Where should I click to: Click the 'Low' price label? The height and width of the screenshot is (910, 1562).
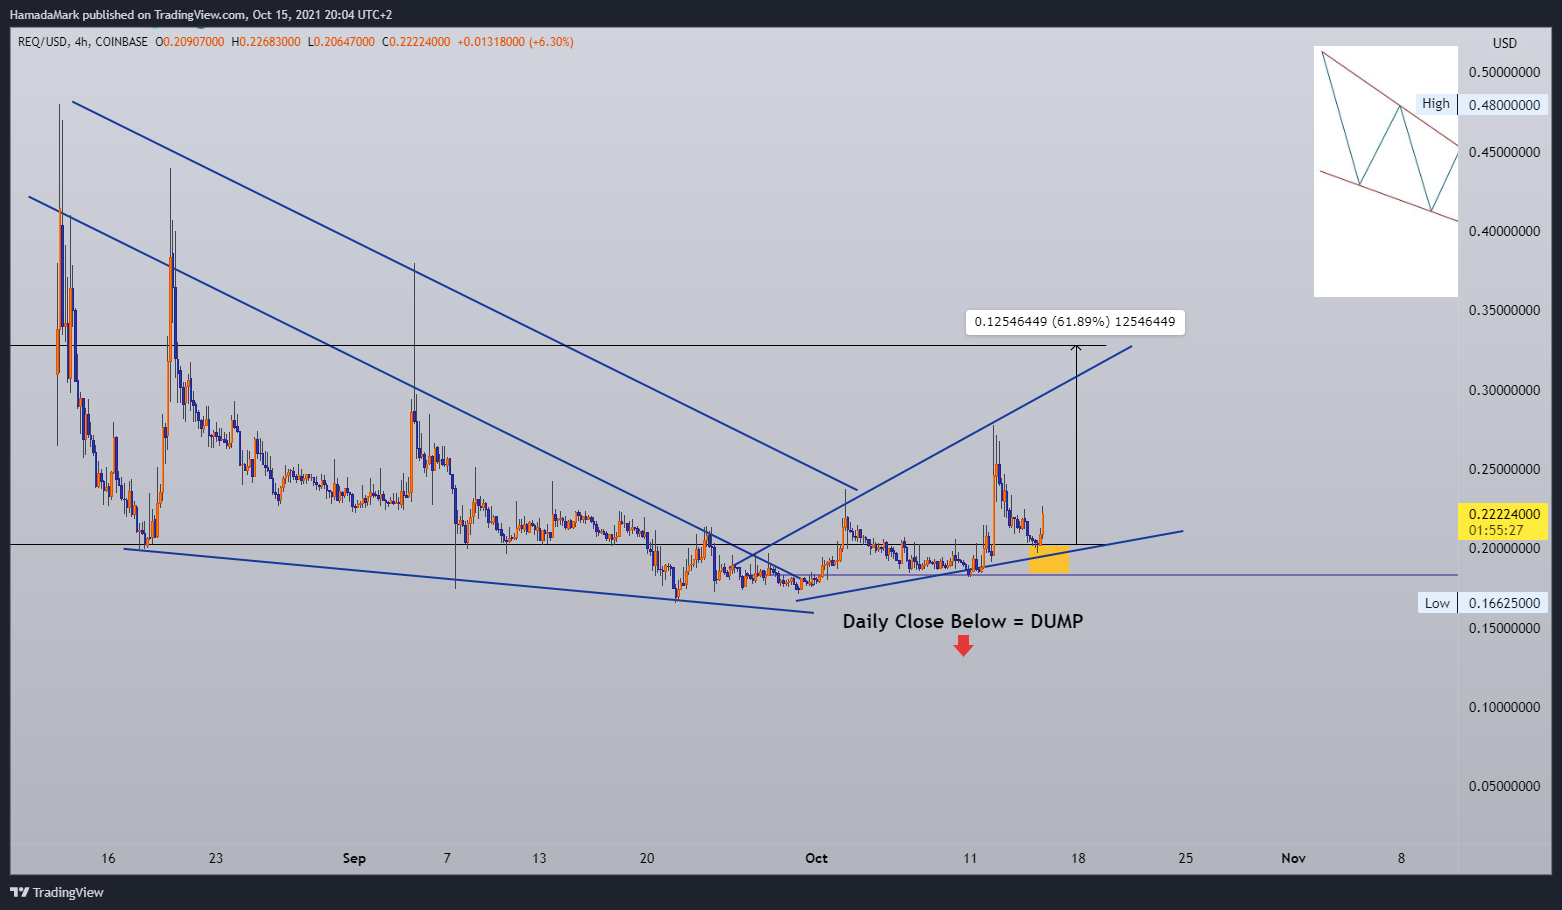1437,603
